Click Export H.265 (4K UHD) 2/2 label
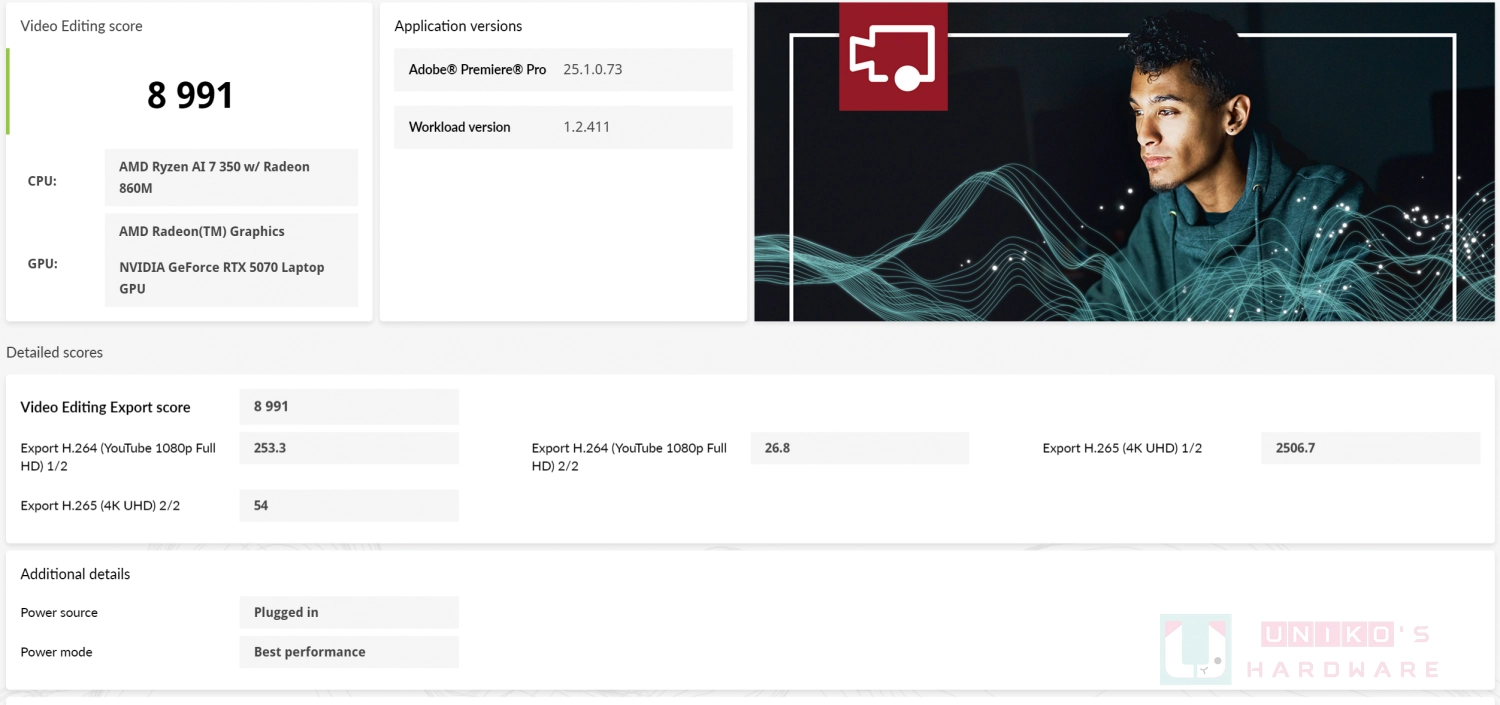Image resolution: width=1500 pixels, height=705 pixels. (100, 505)
